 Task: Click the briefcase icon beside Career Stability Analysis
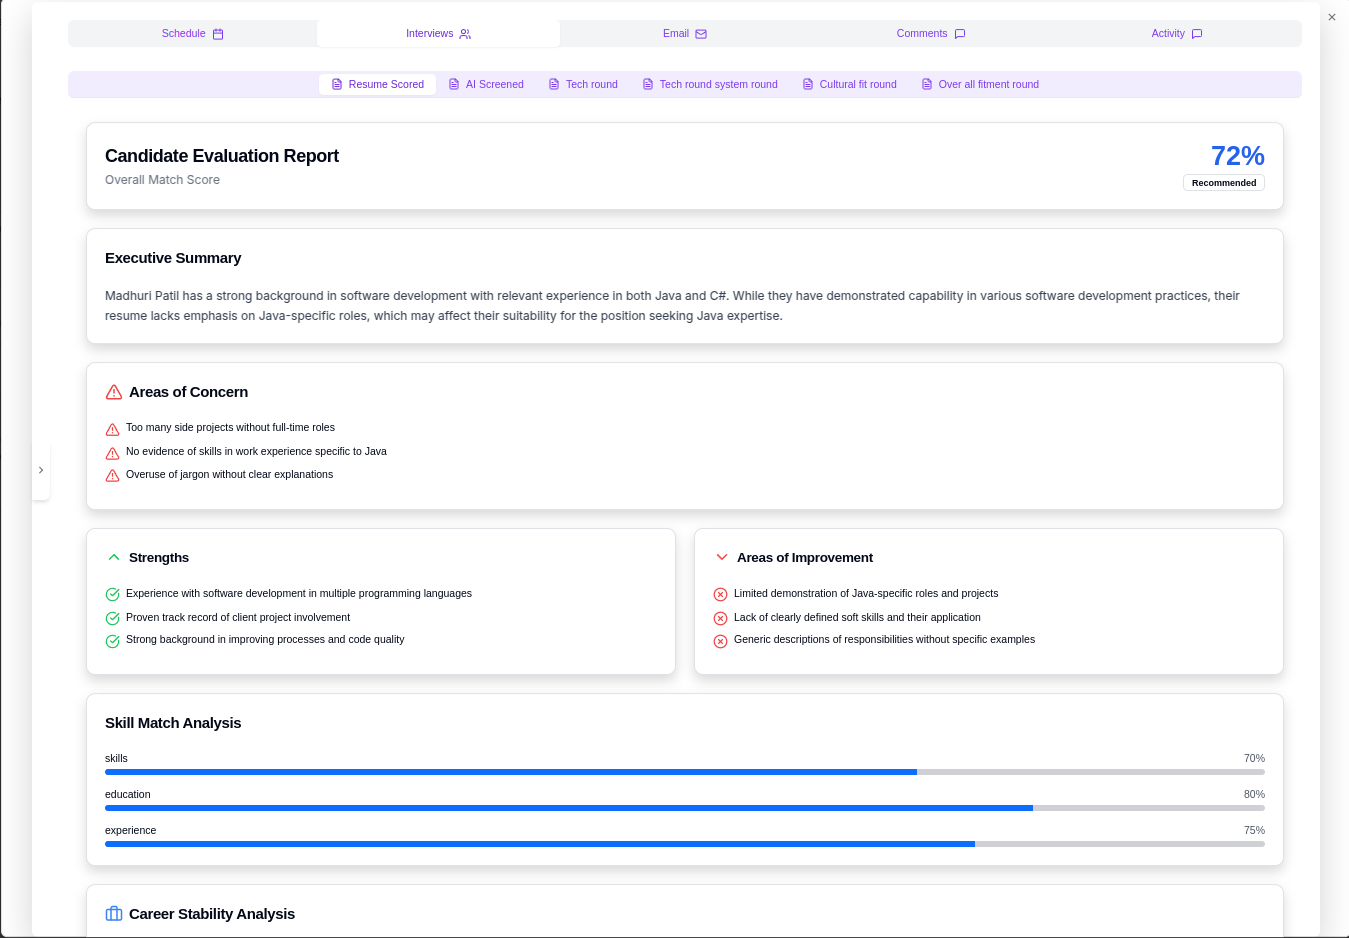114,914
